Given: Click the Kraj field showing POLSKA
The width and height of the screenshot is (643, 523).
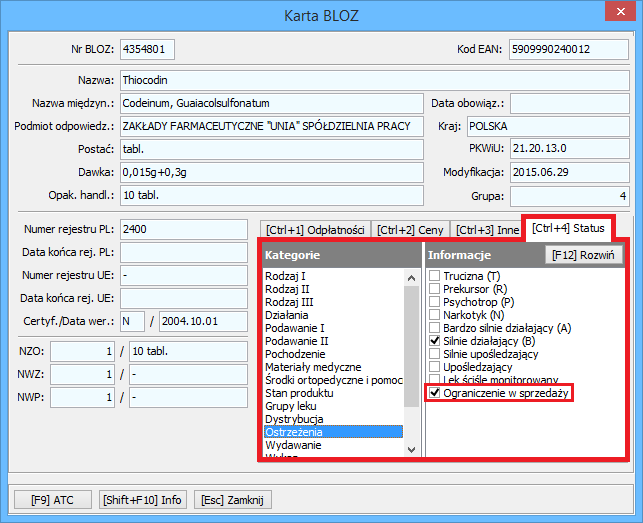Looking at the screenshot, I should [548, 126].
